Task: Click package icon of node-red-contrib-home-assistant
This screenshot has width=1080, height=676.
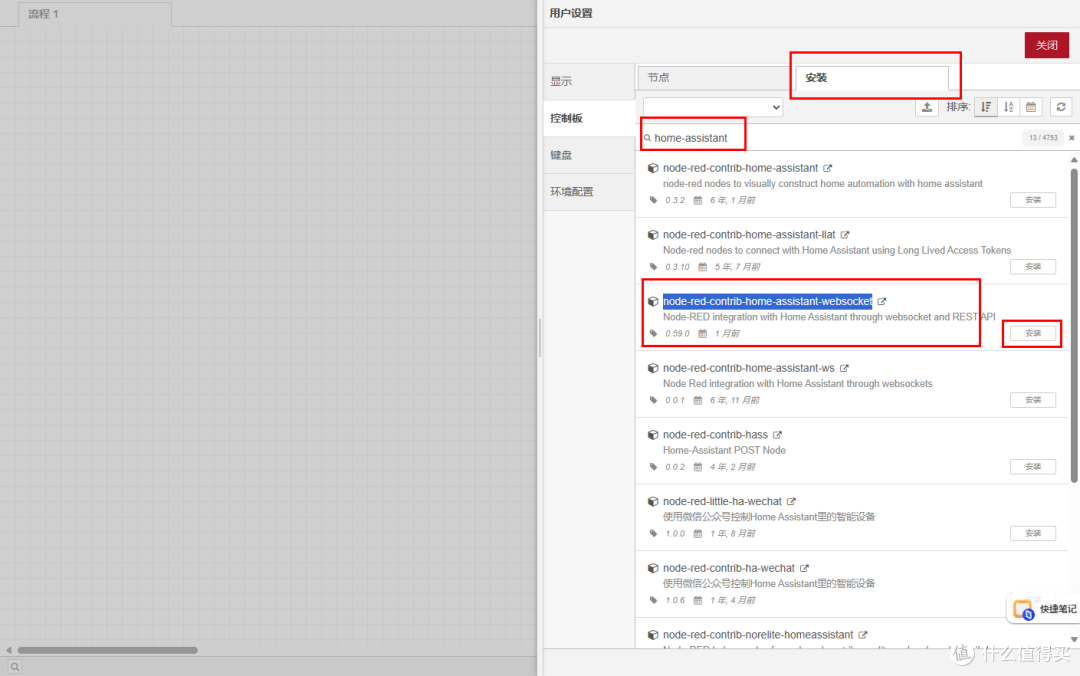Action: tap(653, 168)
